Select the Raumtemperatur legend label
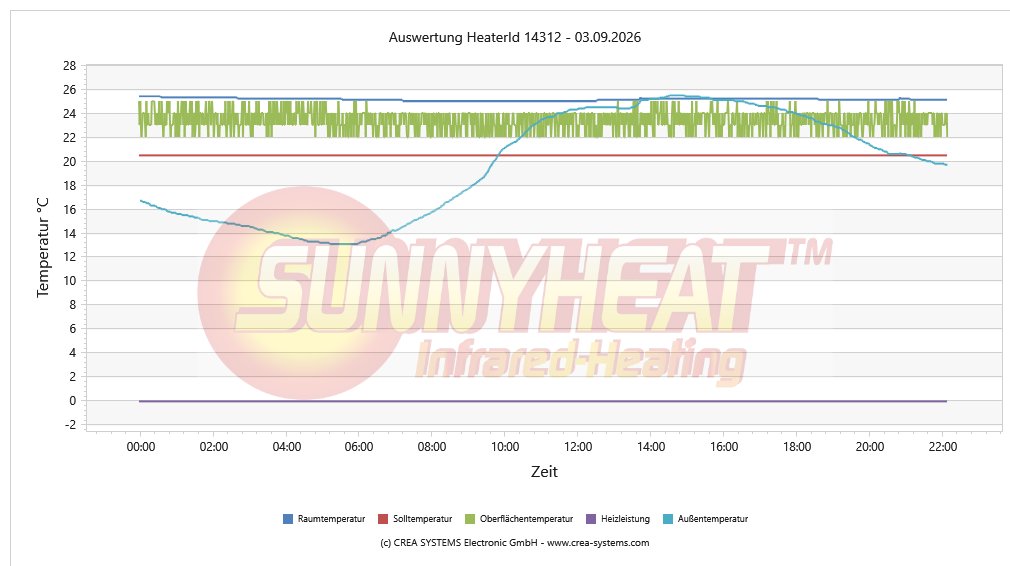 tap(331, 519)
